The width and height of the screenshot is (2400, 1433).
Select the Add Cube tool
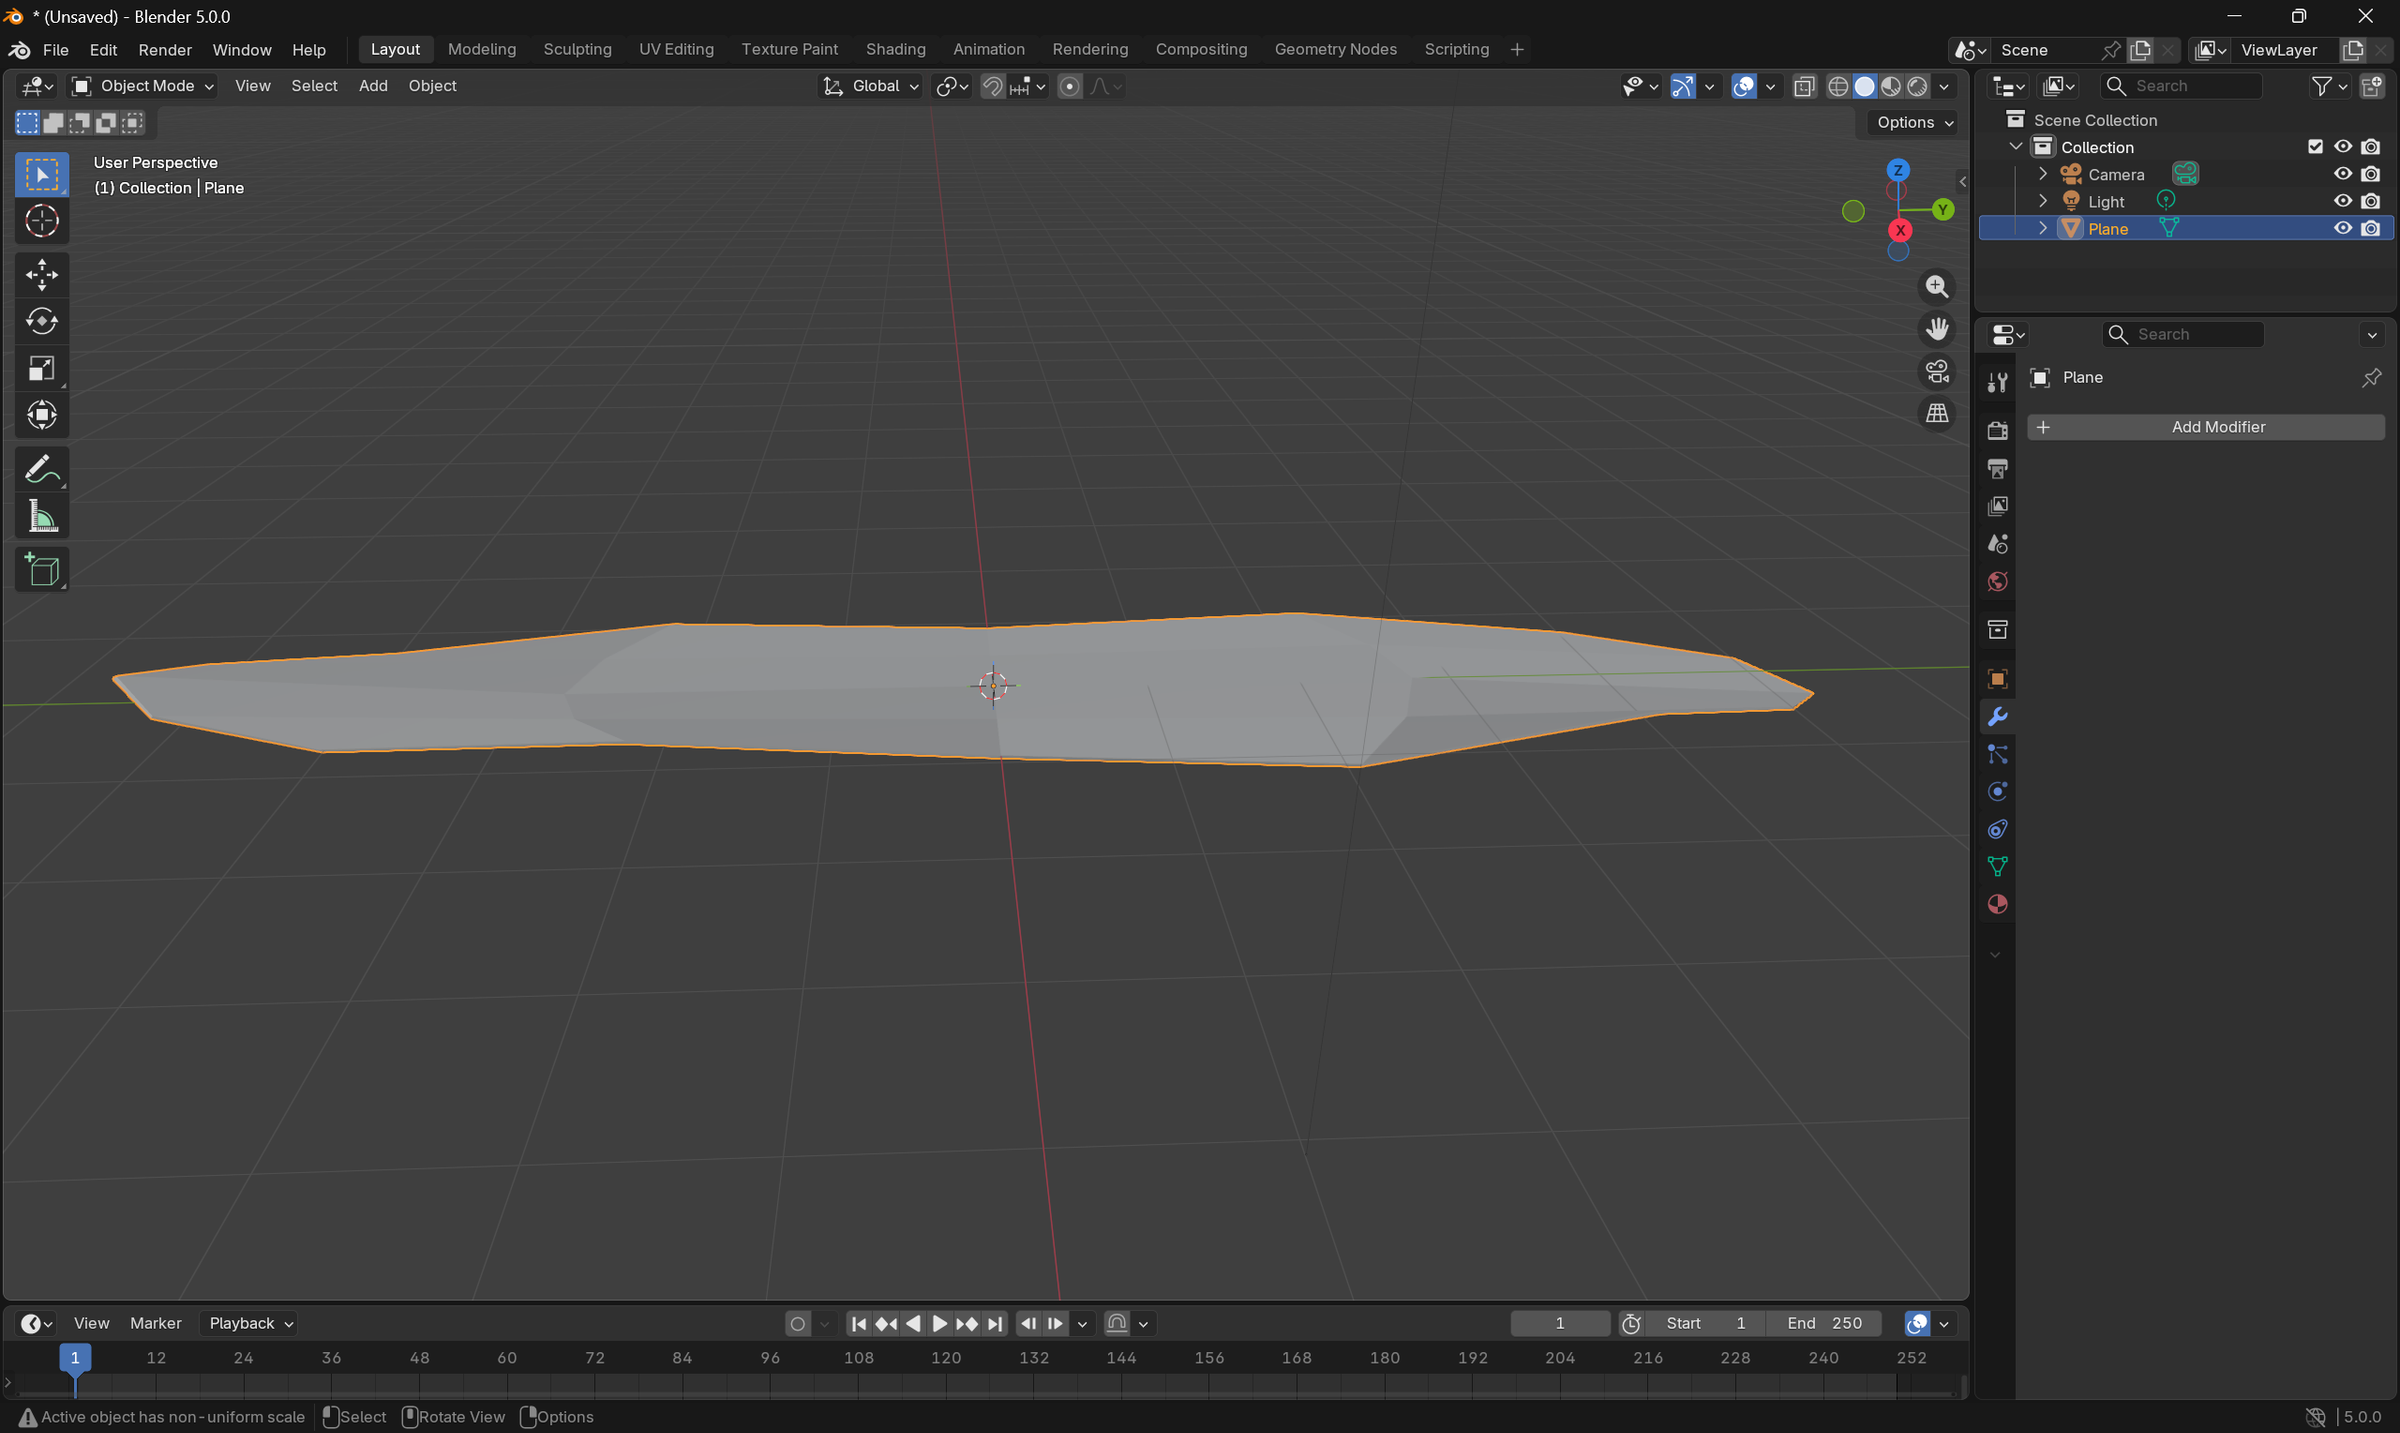coord(41,569)
